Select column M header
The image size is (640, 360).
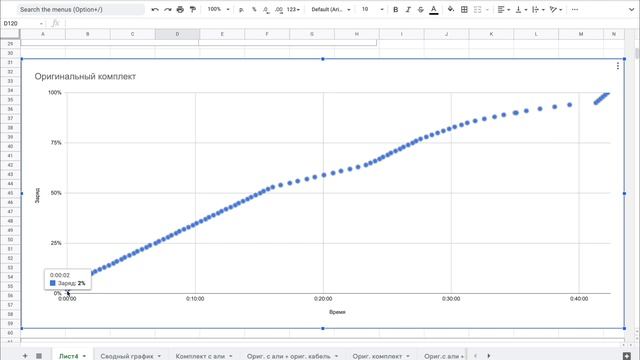coord(581,34)
